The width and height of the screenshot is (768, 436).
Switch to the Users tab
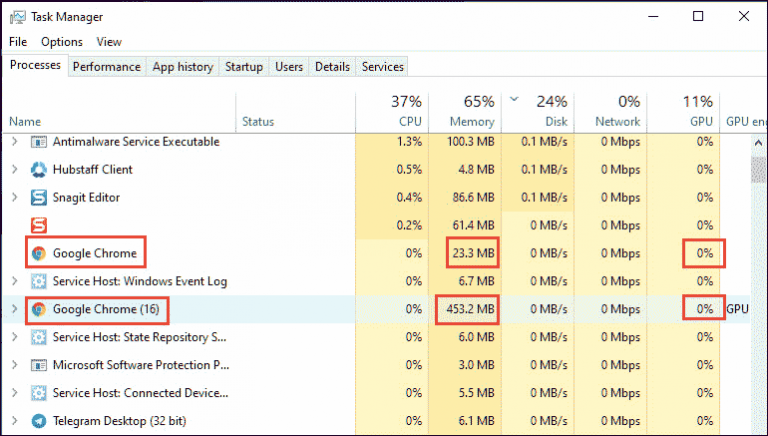coord(289,67)
